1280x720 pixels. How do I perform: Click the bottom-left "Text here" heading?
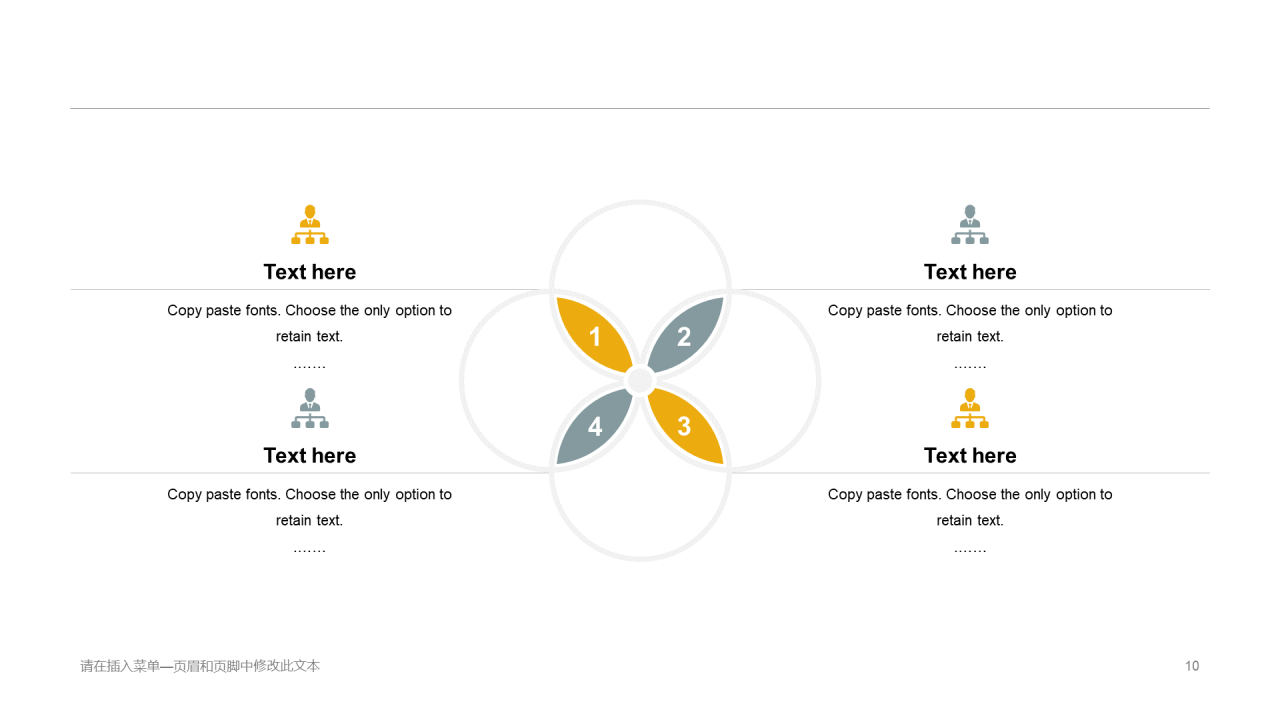(x=310, y=455)
